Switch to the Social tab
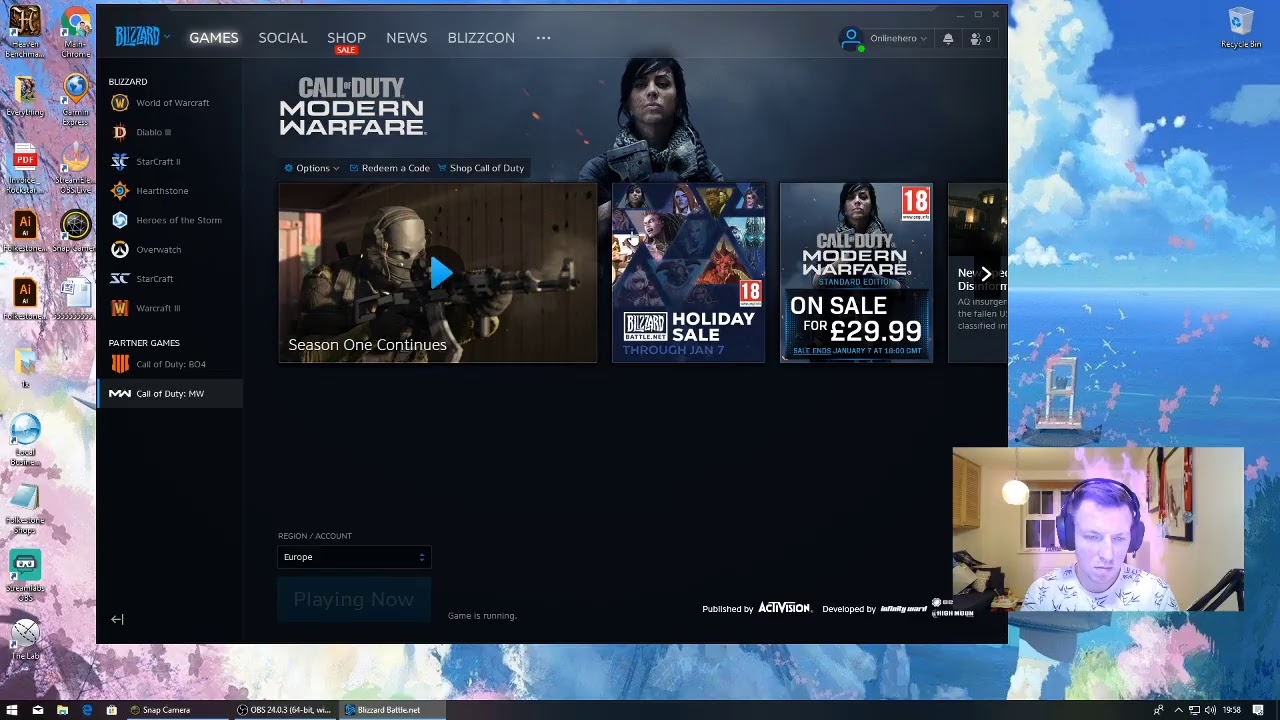 click(x=283, y=38)
